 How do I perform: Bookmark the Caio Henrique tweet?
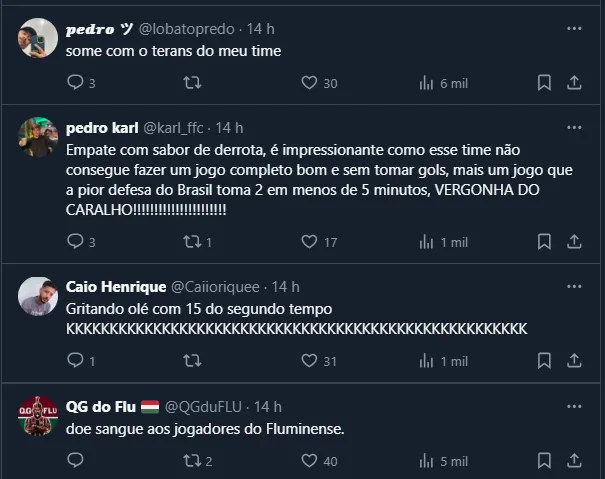[543, 360]
